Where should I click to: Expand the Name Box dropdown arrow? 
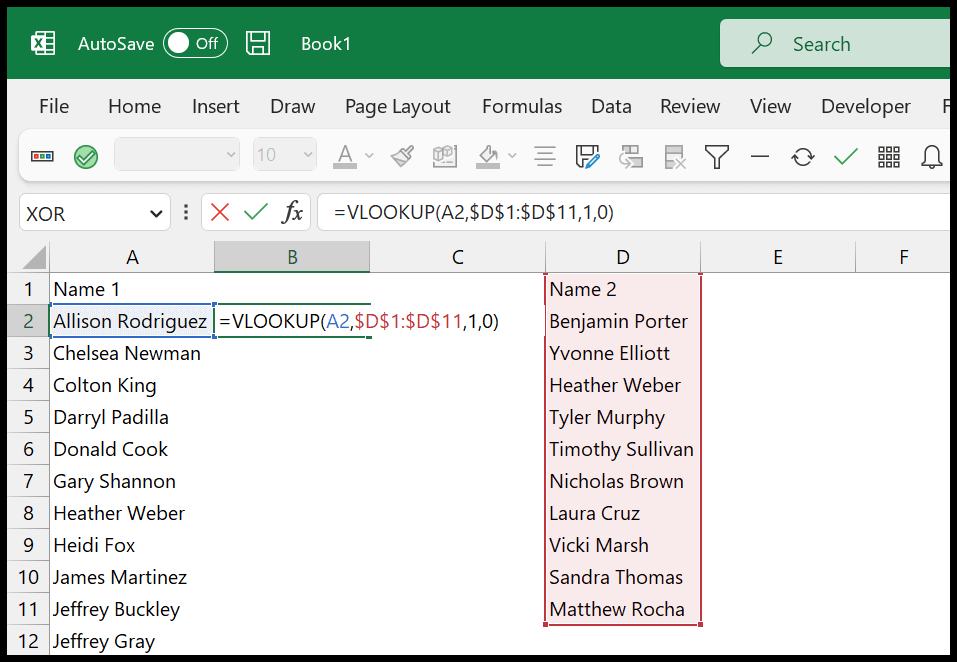(x=155, y=213)
